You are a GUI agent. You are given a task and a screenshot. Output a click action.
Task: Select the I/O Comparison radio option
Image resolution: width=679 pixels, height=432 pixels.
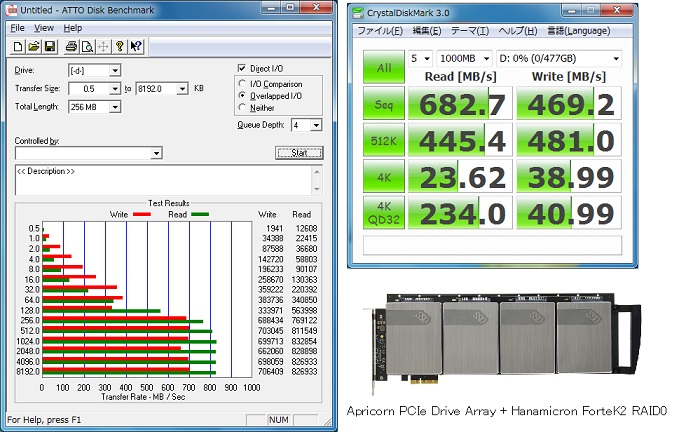click(242, 83)
